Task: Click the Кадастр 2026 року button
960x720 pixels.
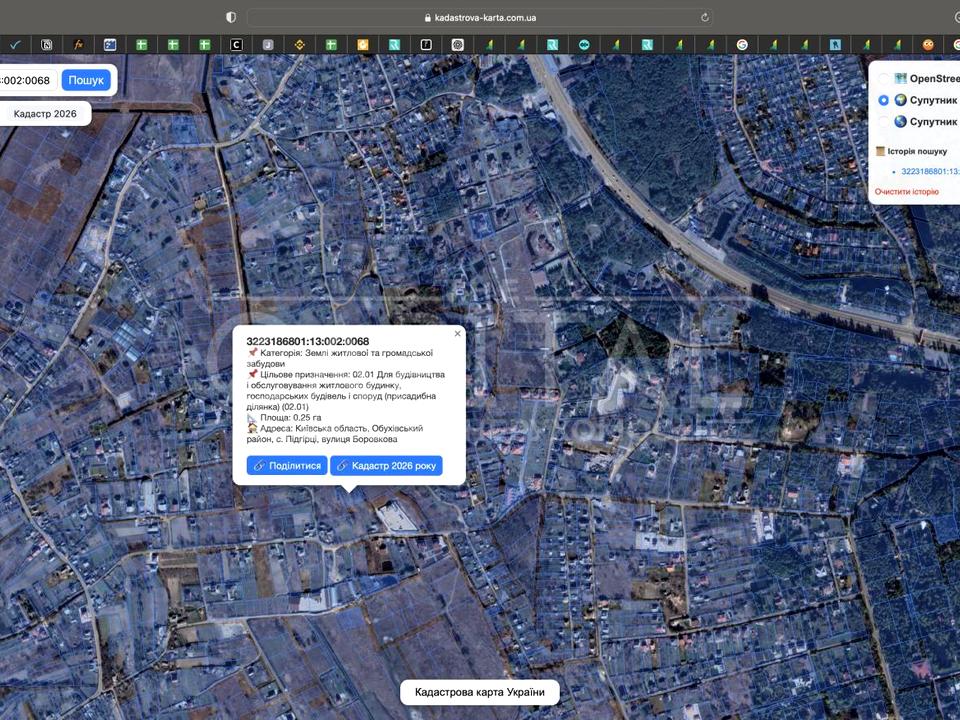Action: coord(386,465)
